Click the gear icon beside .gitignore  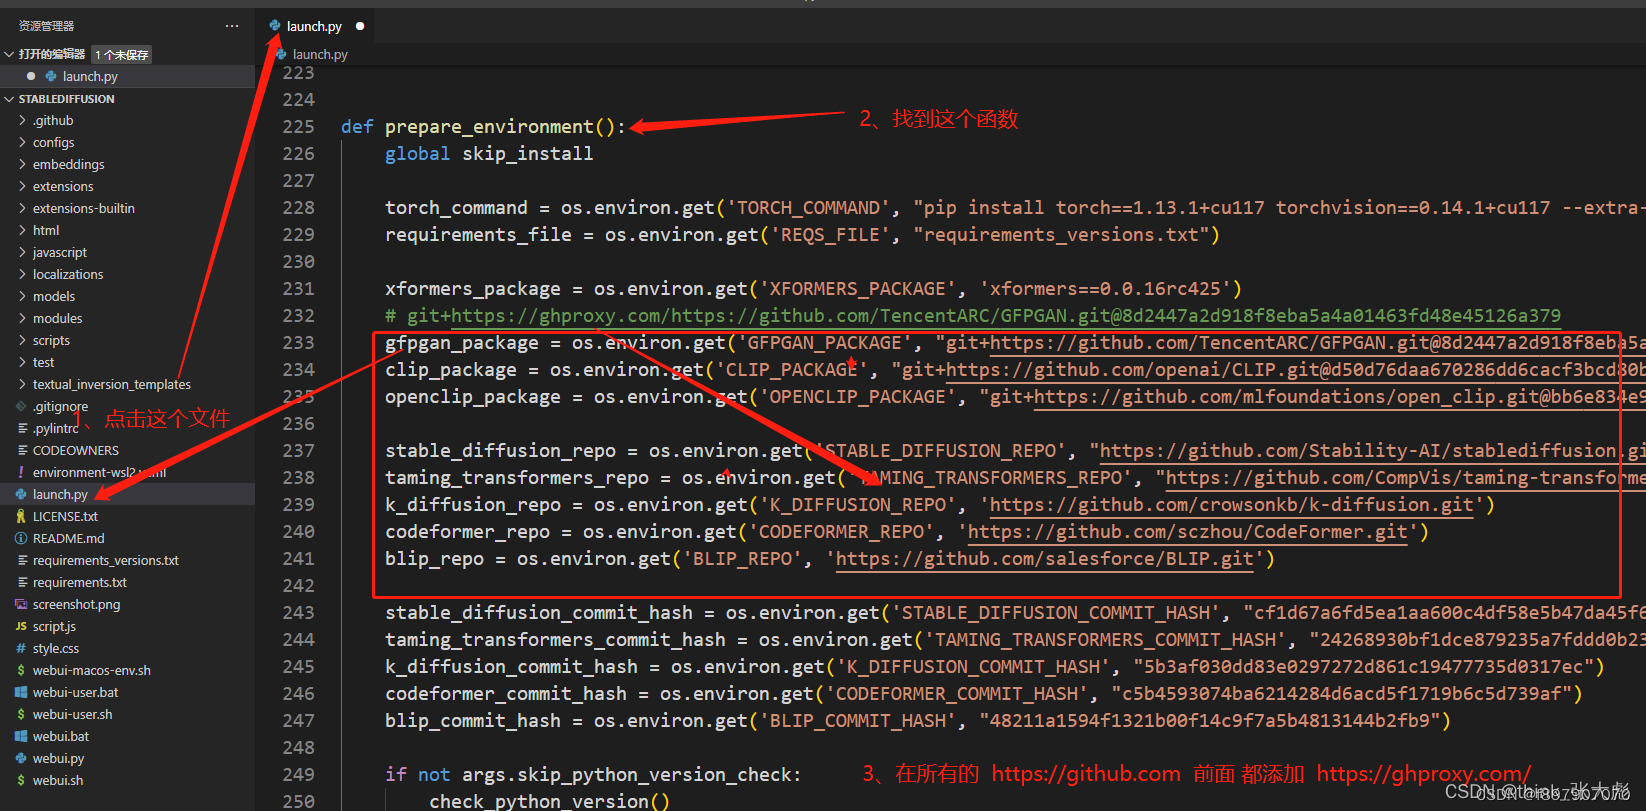click(x=21, y=406)
